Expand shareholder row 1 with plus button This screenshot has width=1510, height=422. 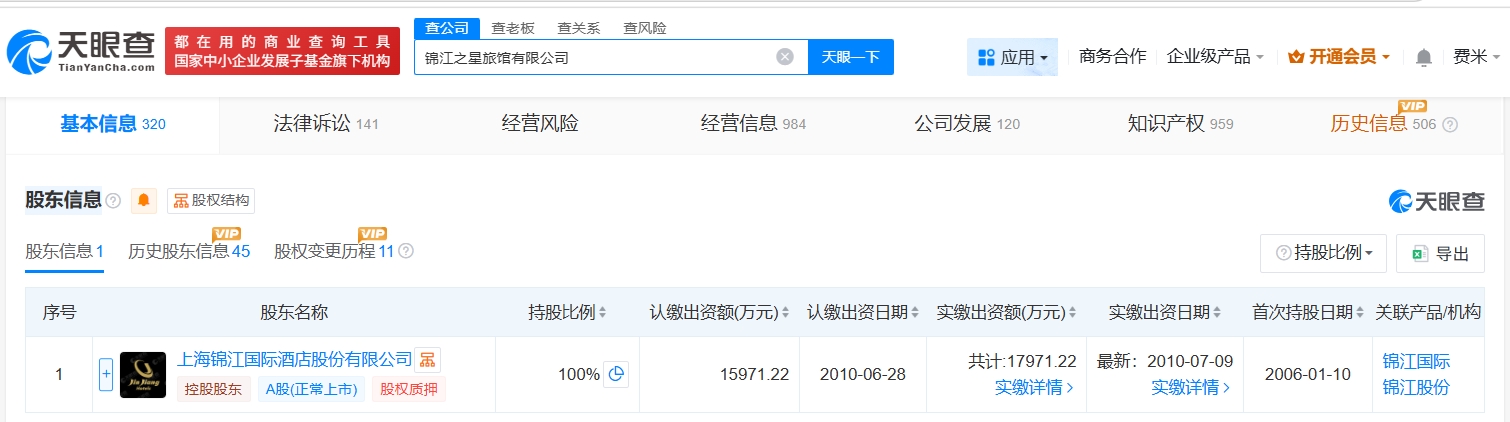tap(106, 375)
